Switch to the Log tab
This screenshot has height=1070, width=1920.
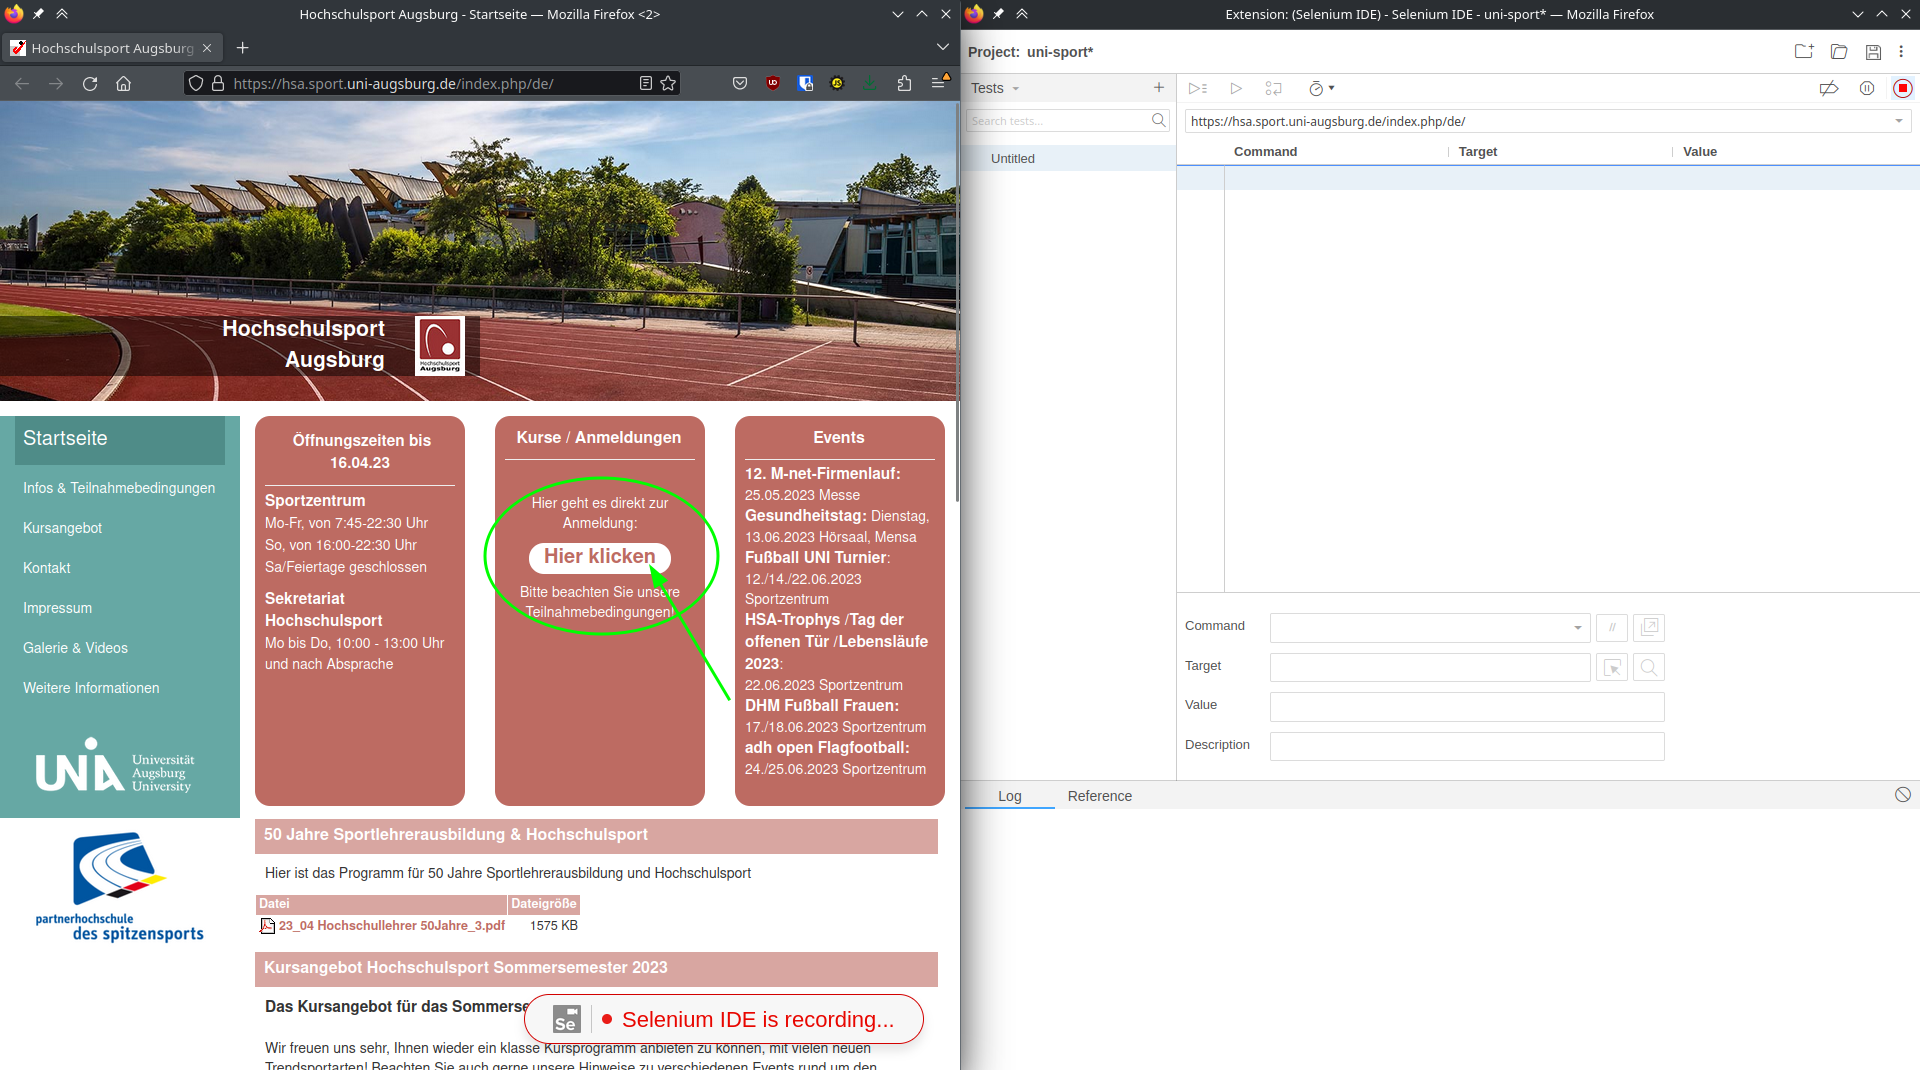click(1009, 797)
